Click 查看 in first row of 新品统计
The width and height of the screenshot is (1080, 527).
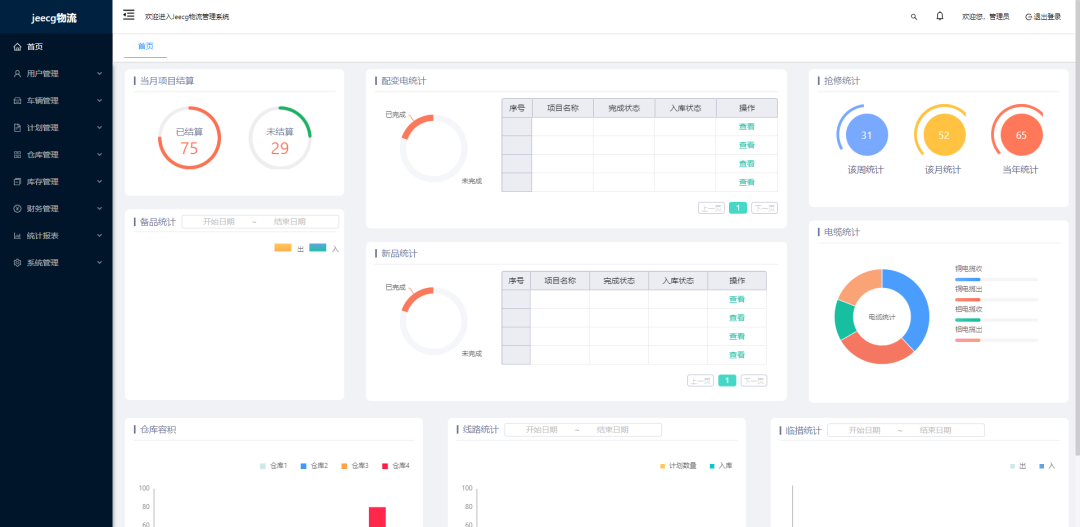click(x=737, y=300)
